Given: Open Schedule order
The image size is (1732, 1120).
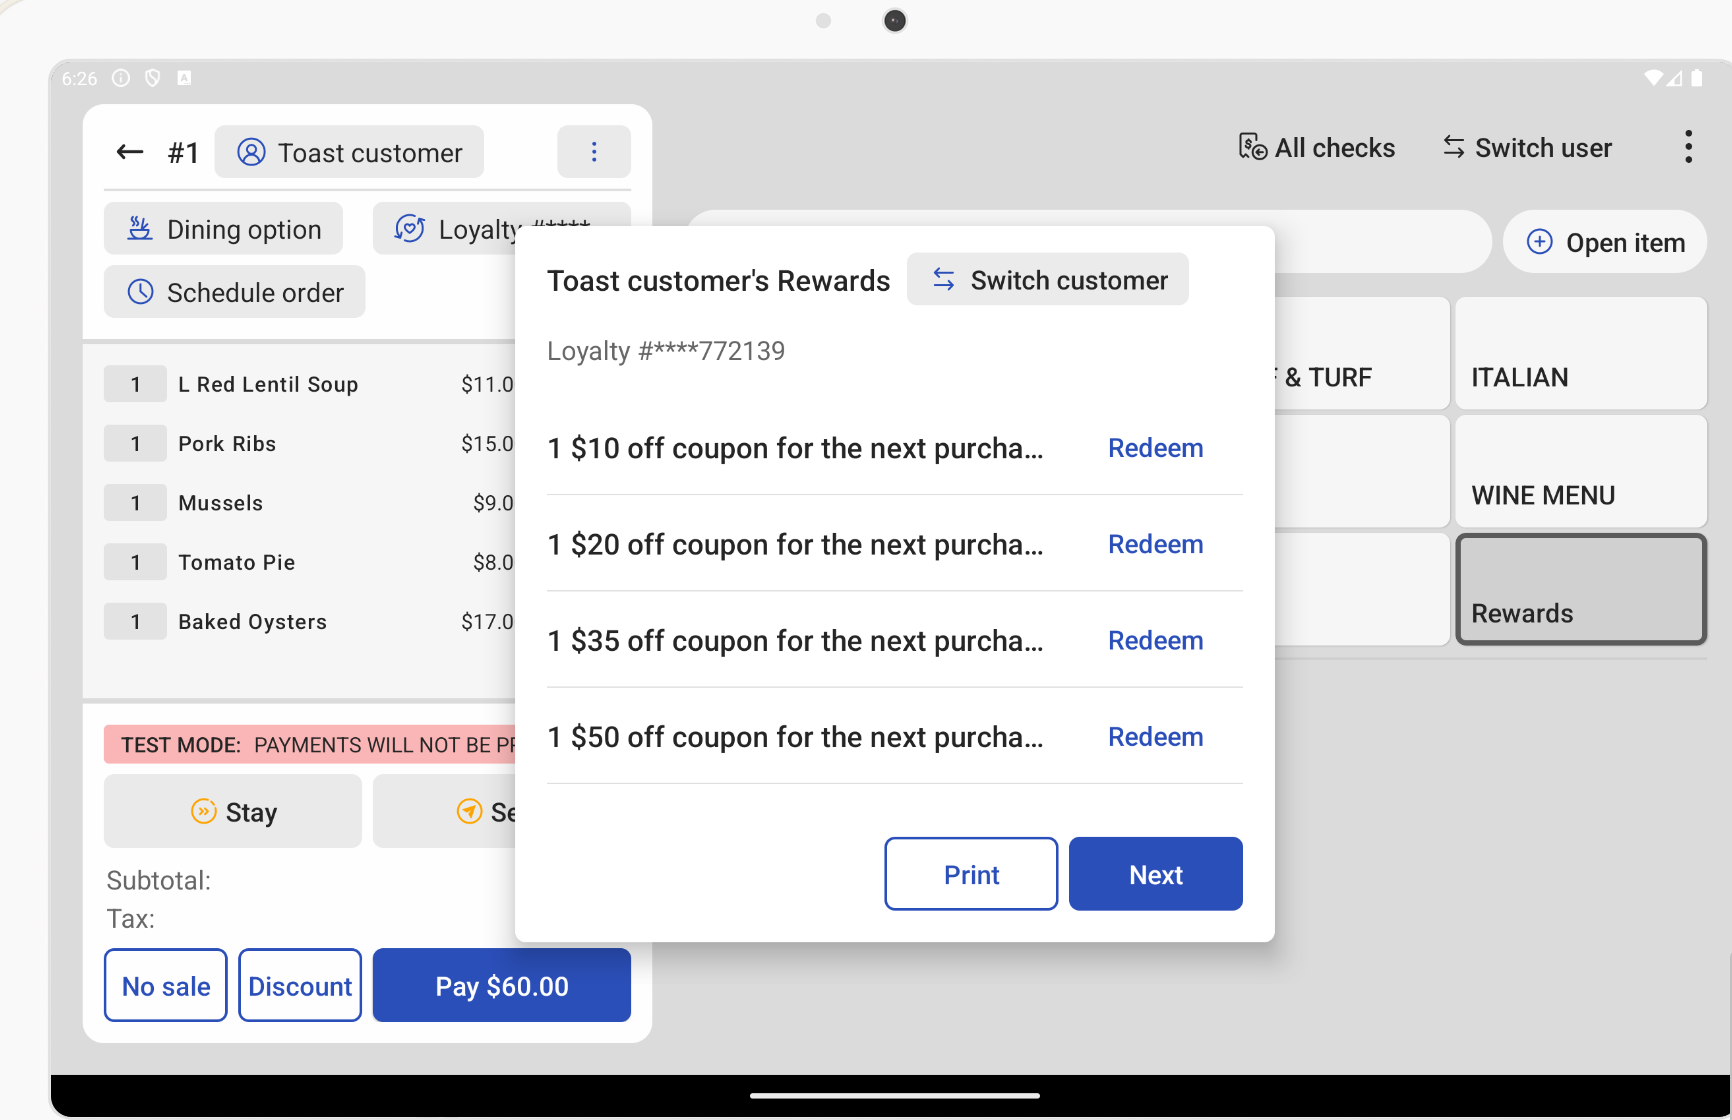Looking at the screenshot, I should pyautogui.click(x=235, y=292).
